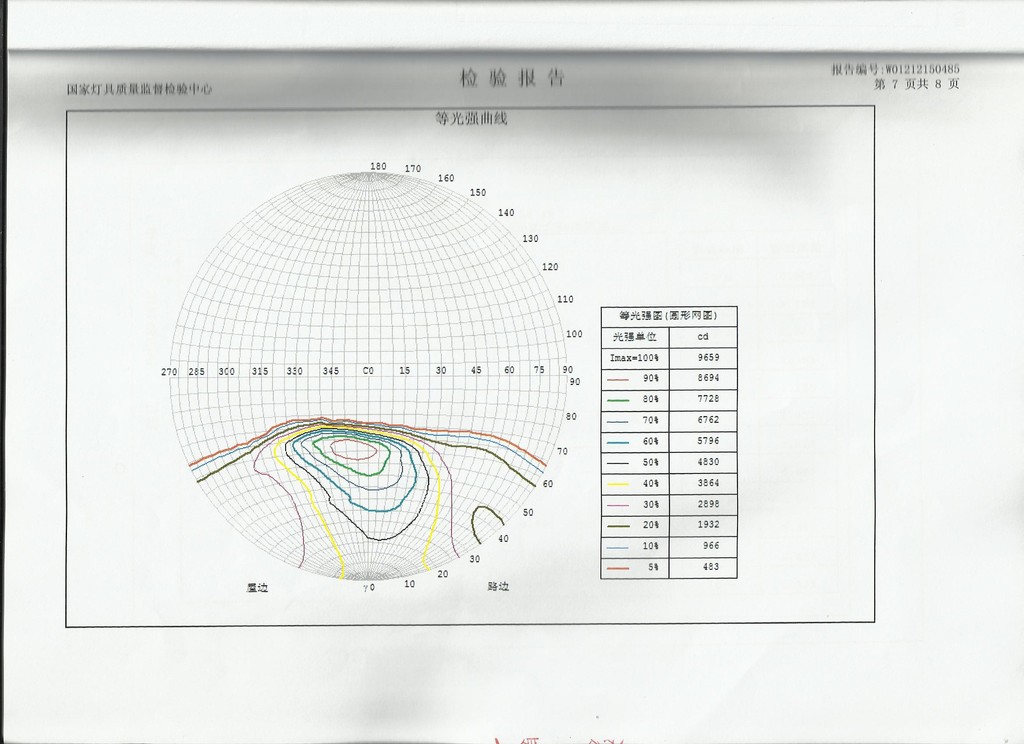Click the C0 axis label
1024x744 pixels.
point(368,370)
